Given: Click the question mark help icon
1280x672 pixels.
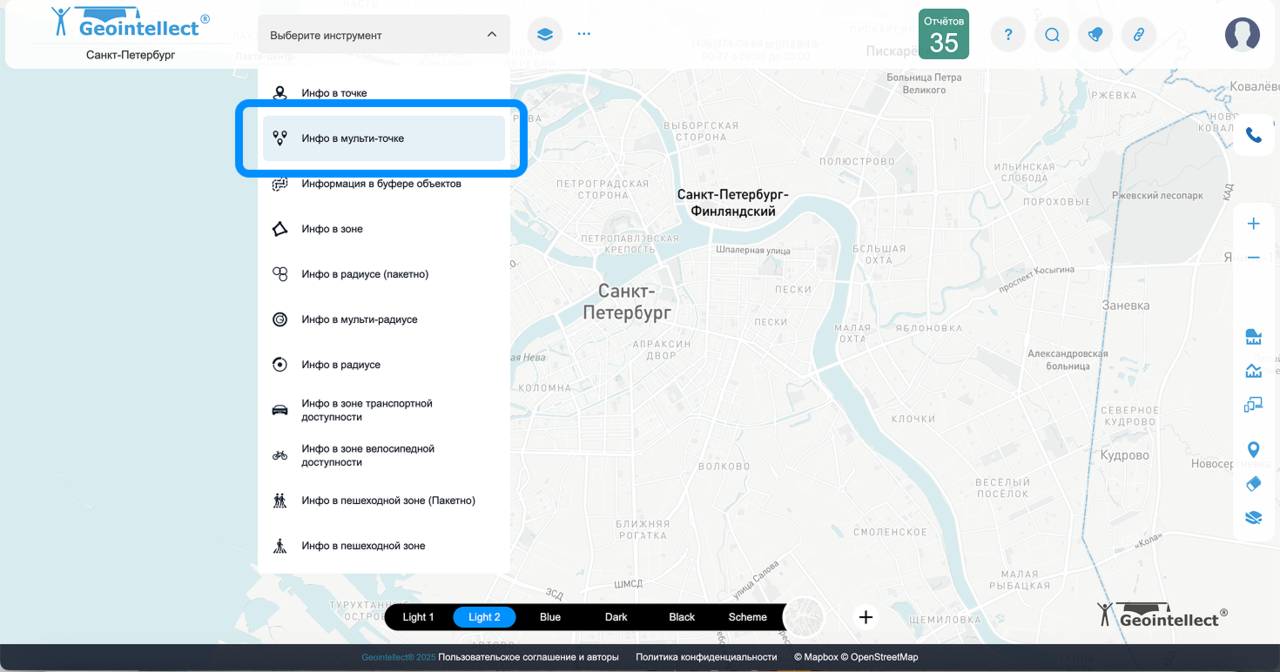Looking at the screenshot, I should coord(1008,35).
